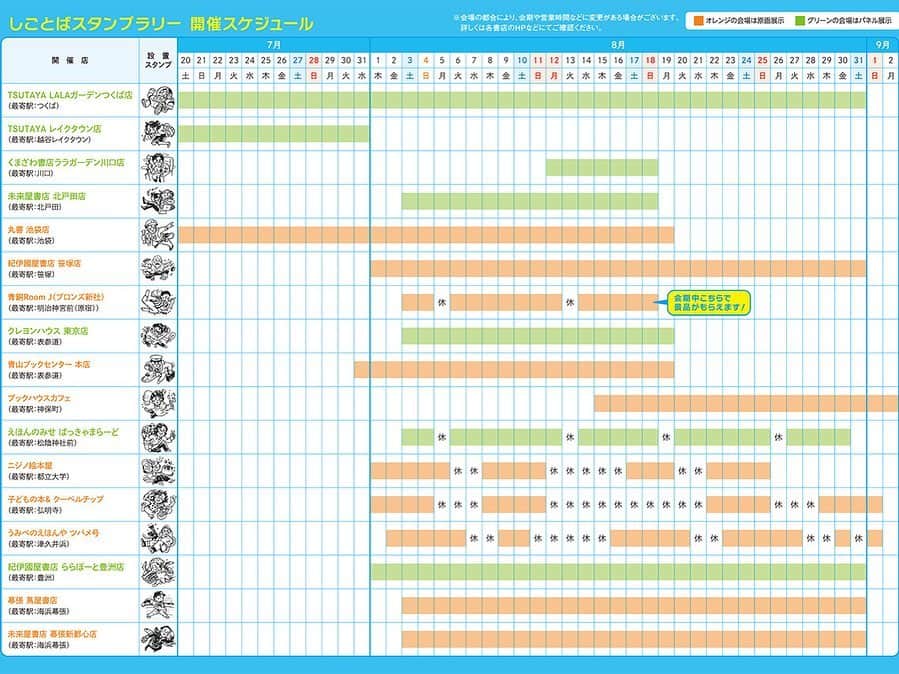
Task: Open the 子どもの本& クーベルチップ stamp icon
Action: [x=158, y=504]
